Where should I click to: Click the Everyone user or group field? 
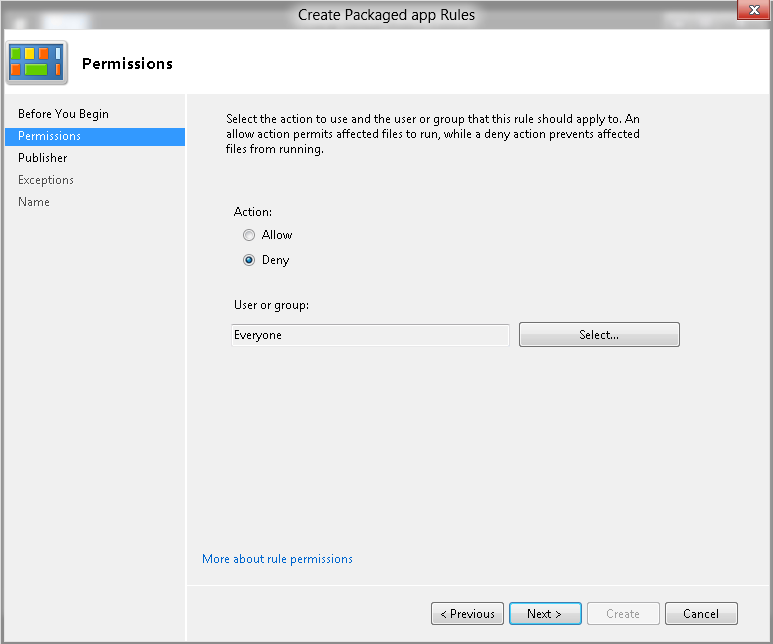click(370, 335)
